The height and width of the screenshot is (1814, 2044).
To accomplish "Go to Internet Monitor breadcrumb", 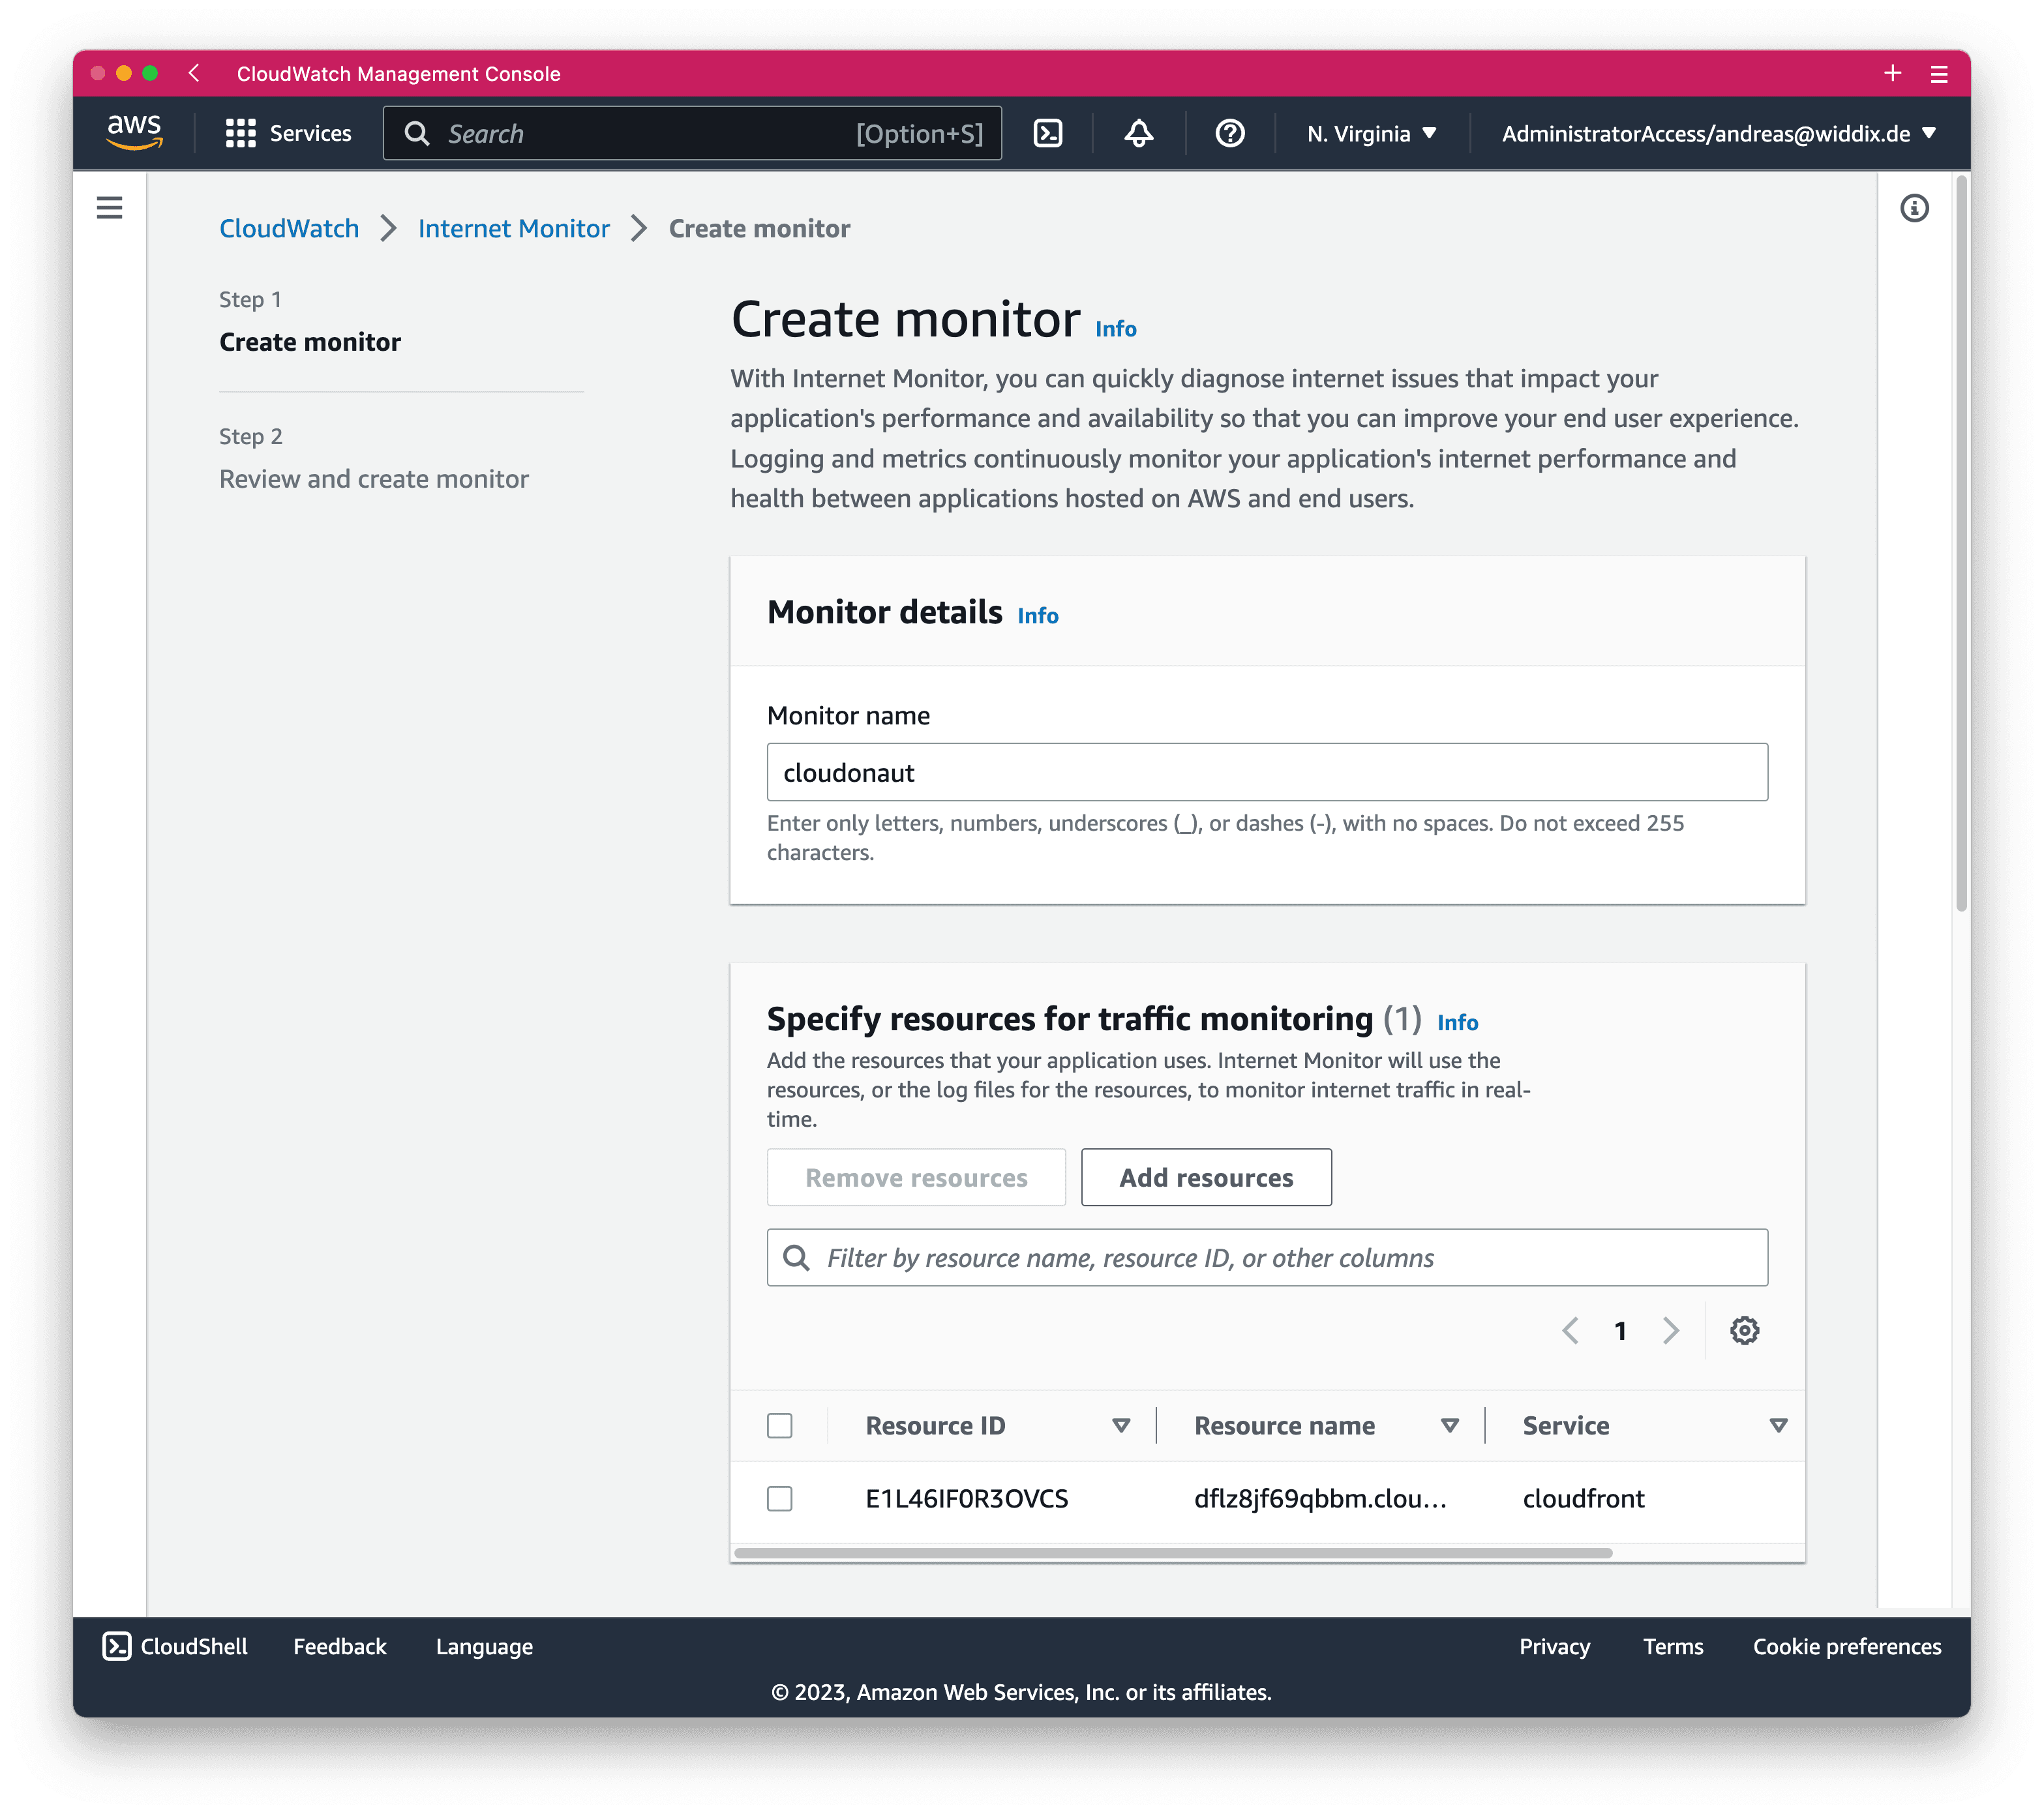I will [x=513, y=229].
